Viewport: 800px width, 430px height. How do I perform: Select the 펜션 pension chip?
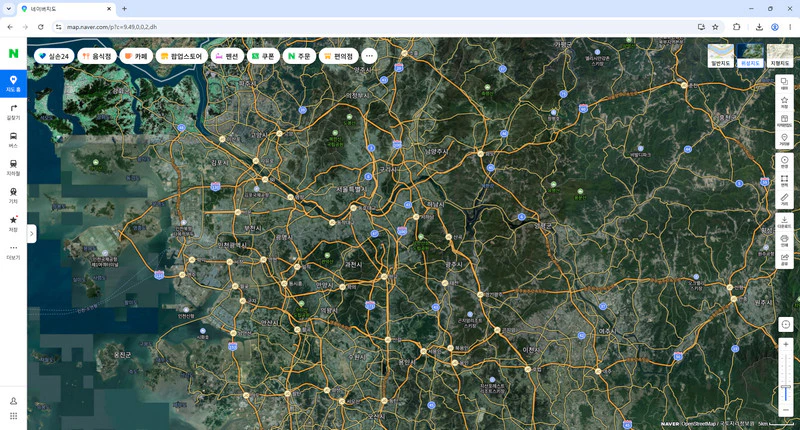(x=227, y=56)
